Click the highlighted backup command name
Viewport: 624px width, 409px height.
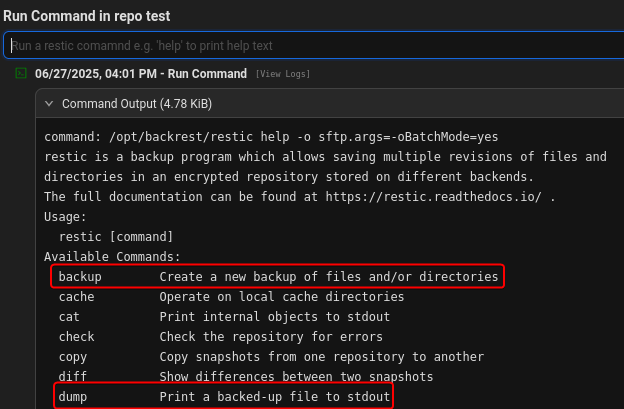[80, 276]
